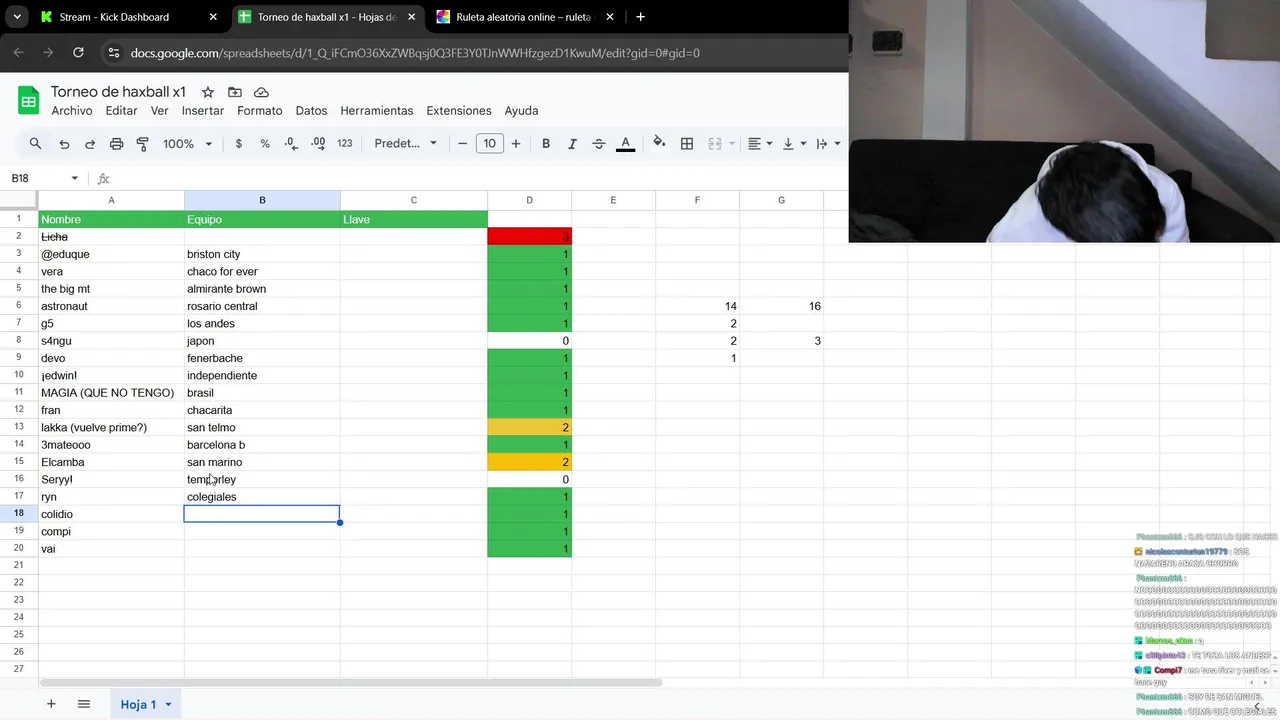1280x720 pixels.
Task: Click the undo arrow in toolbar
Action: pos(64,144)
